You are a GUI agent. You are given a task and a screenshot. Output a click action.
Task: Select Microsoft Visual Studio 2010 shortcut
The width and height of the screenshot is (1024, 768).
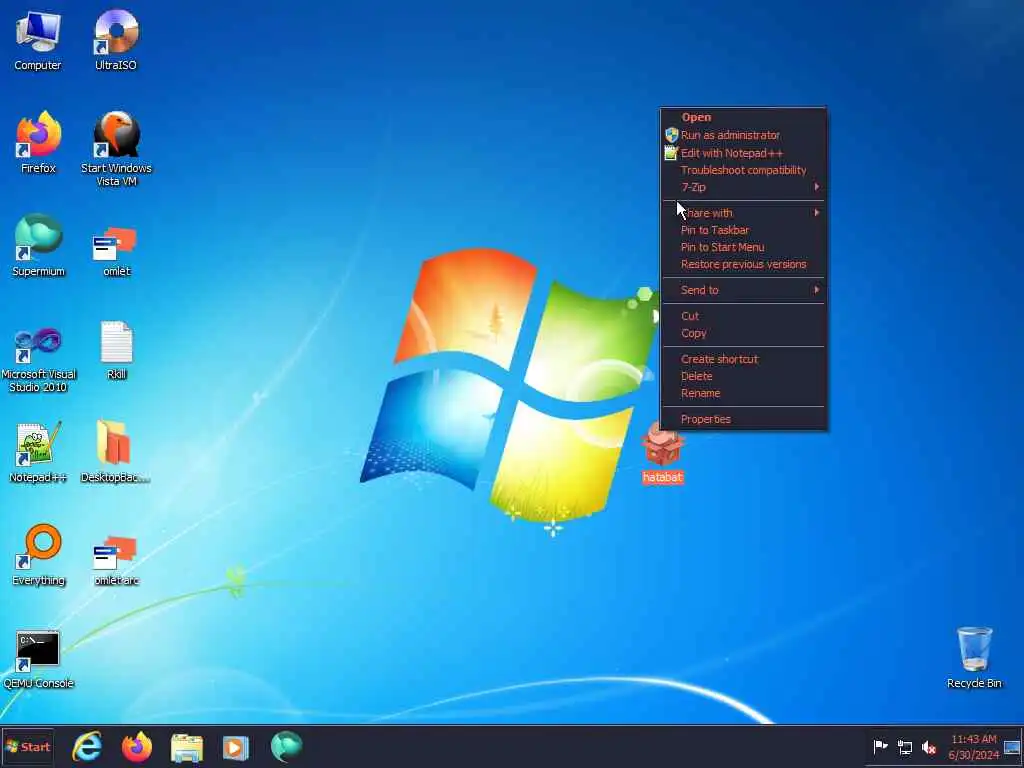38,360
